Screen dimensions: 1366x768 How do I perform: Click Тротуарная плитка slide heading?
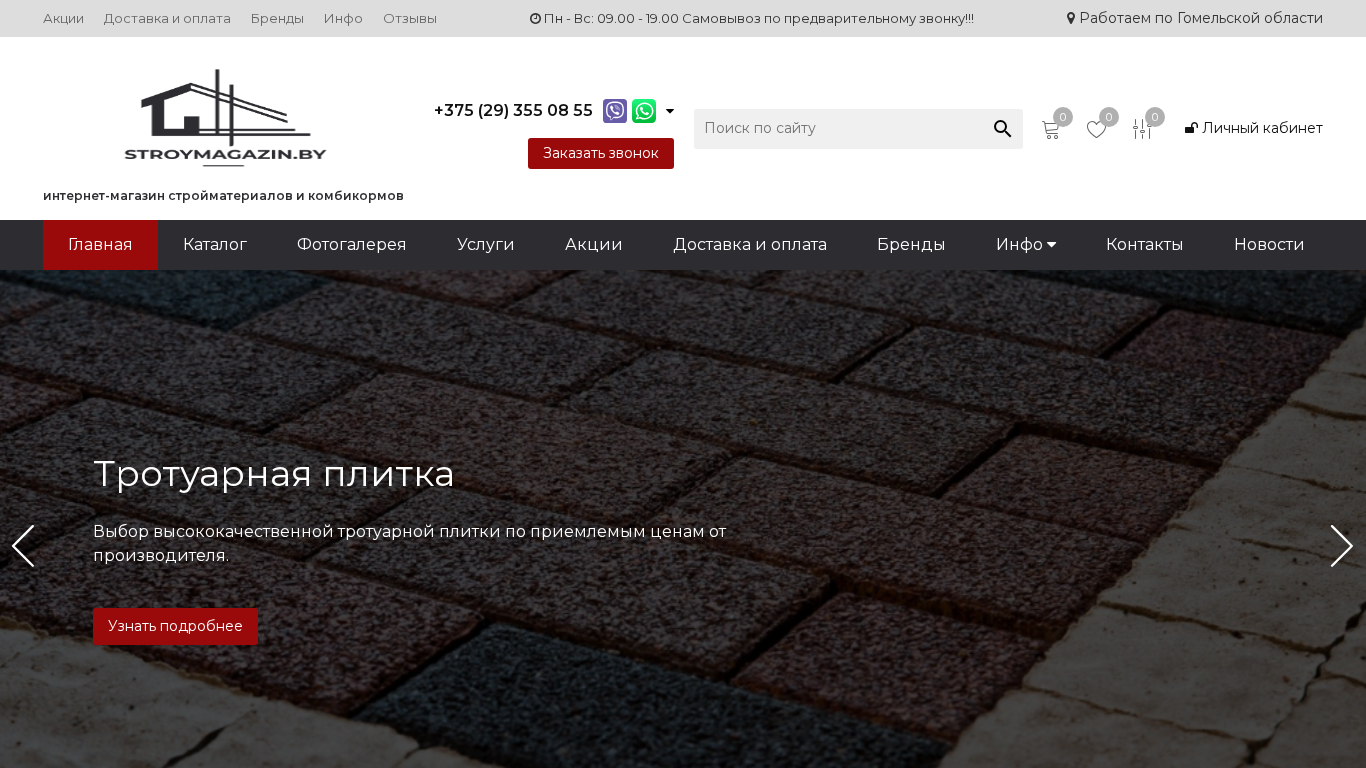pyautogui.click(x=274, y=474)
